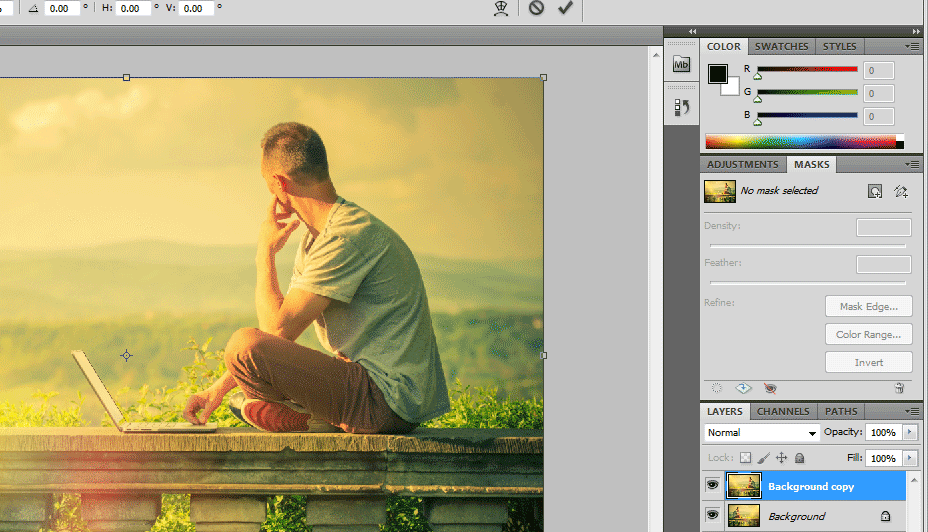928x532 pixels.
Task: Toggle lock image pixels brush icon
Action: pos(763,458)
